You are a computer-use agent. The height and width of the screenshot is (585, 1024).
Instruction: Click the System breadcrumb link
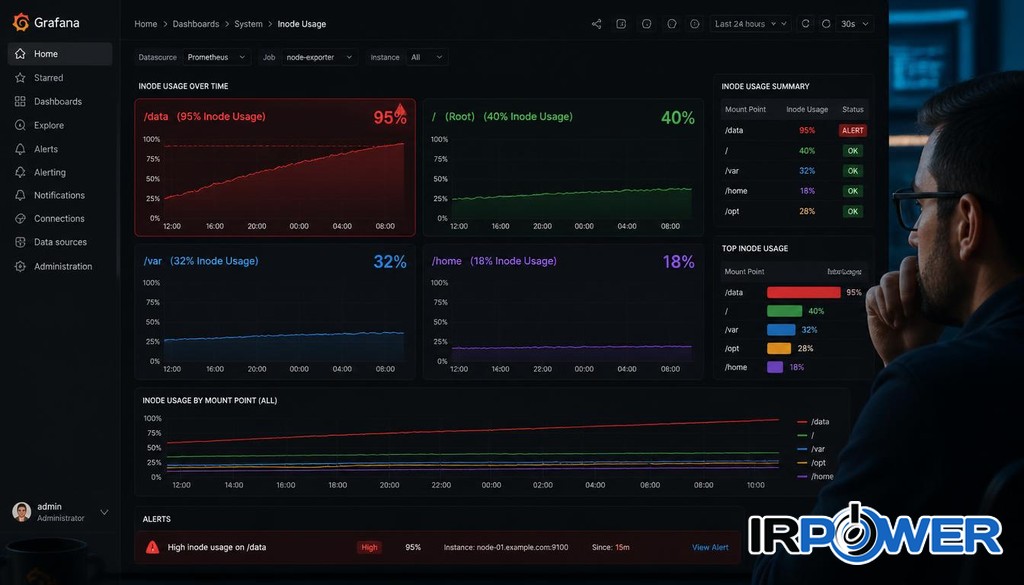pyautogui.click(x=248, y=24)
